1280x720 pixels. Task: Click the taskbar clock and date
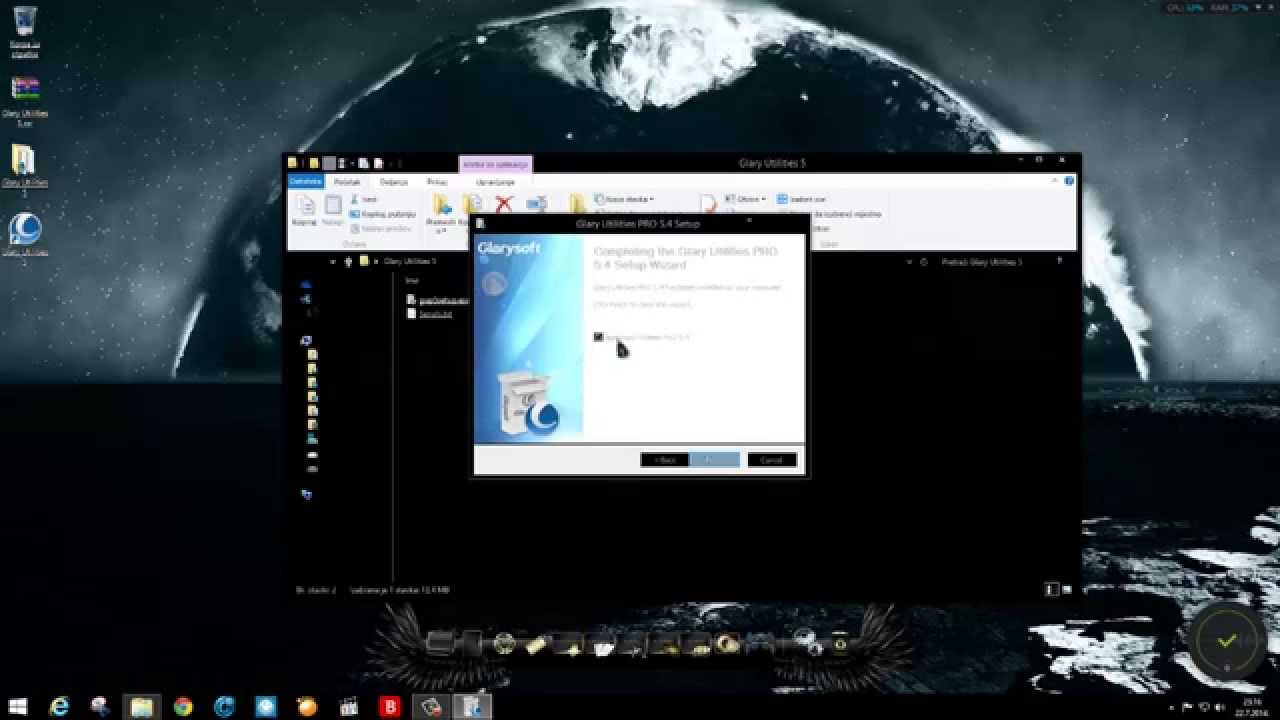[1253, 707]
